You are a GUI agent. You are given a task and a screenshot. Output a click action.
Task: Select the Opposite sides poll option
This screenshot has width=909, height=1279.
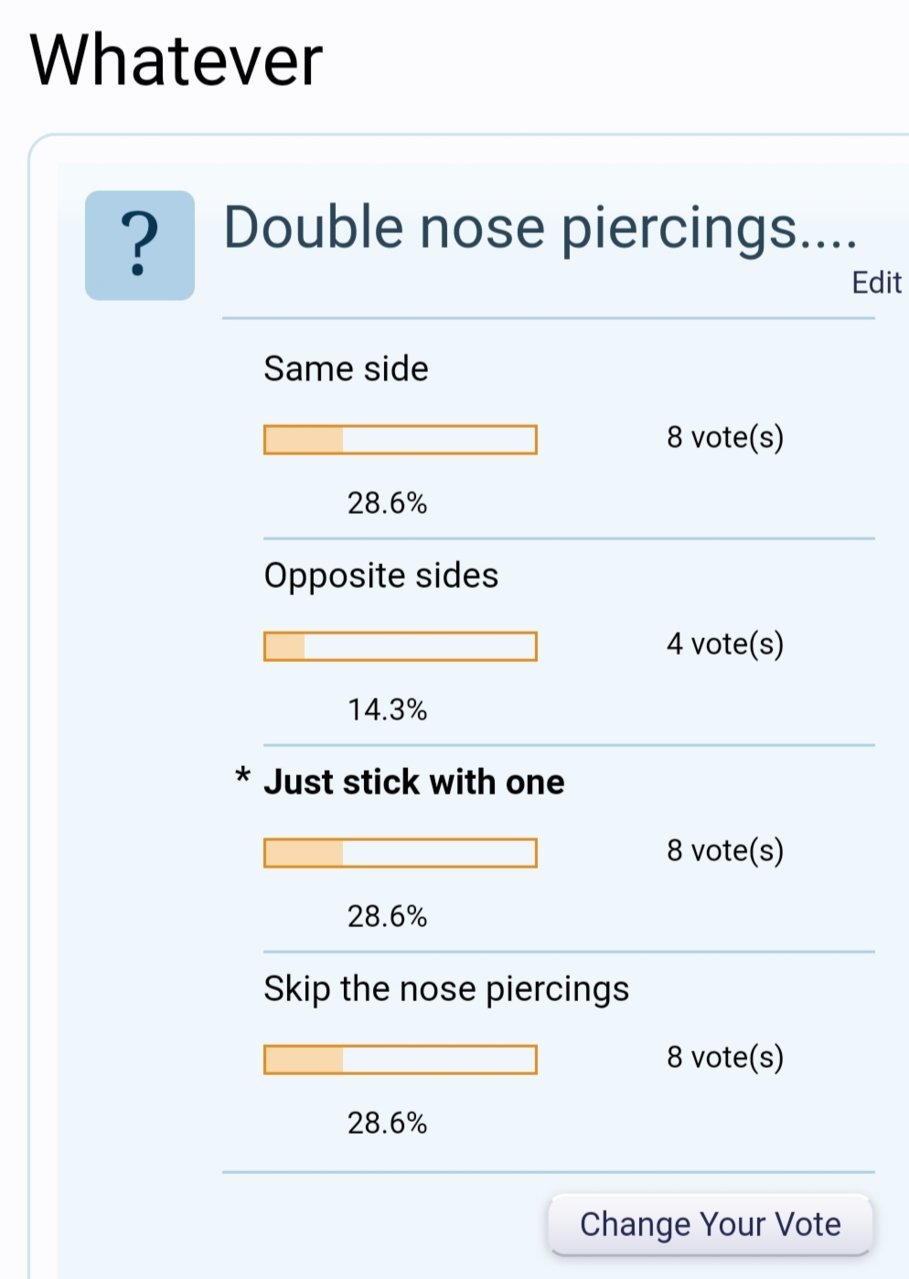point(381,575)
